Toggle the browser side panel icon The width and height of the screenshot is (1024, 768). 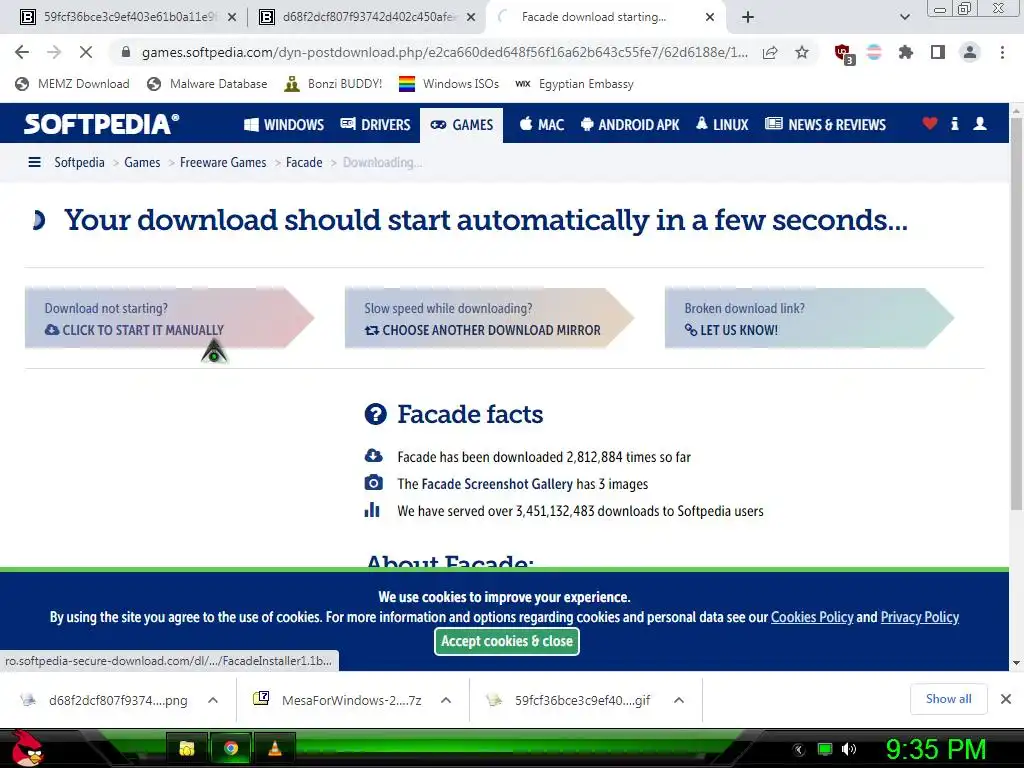938,52
